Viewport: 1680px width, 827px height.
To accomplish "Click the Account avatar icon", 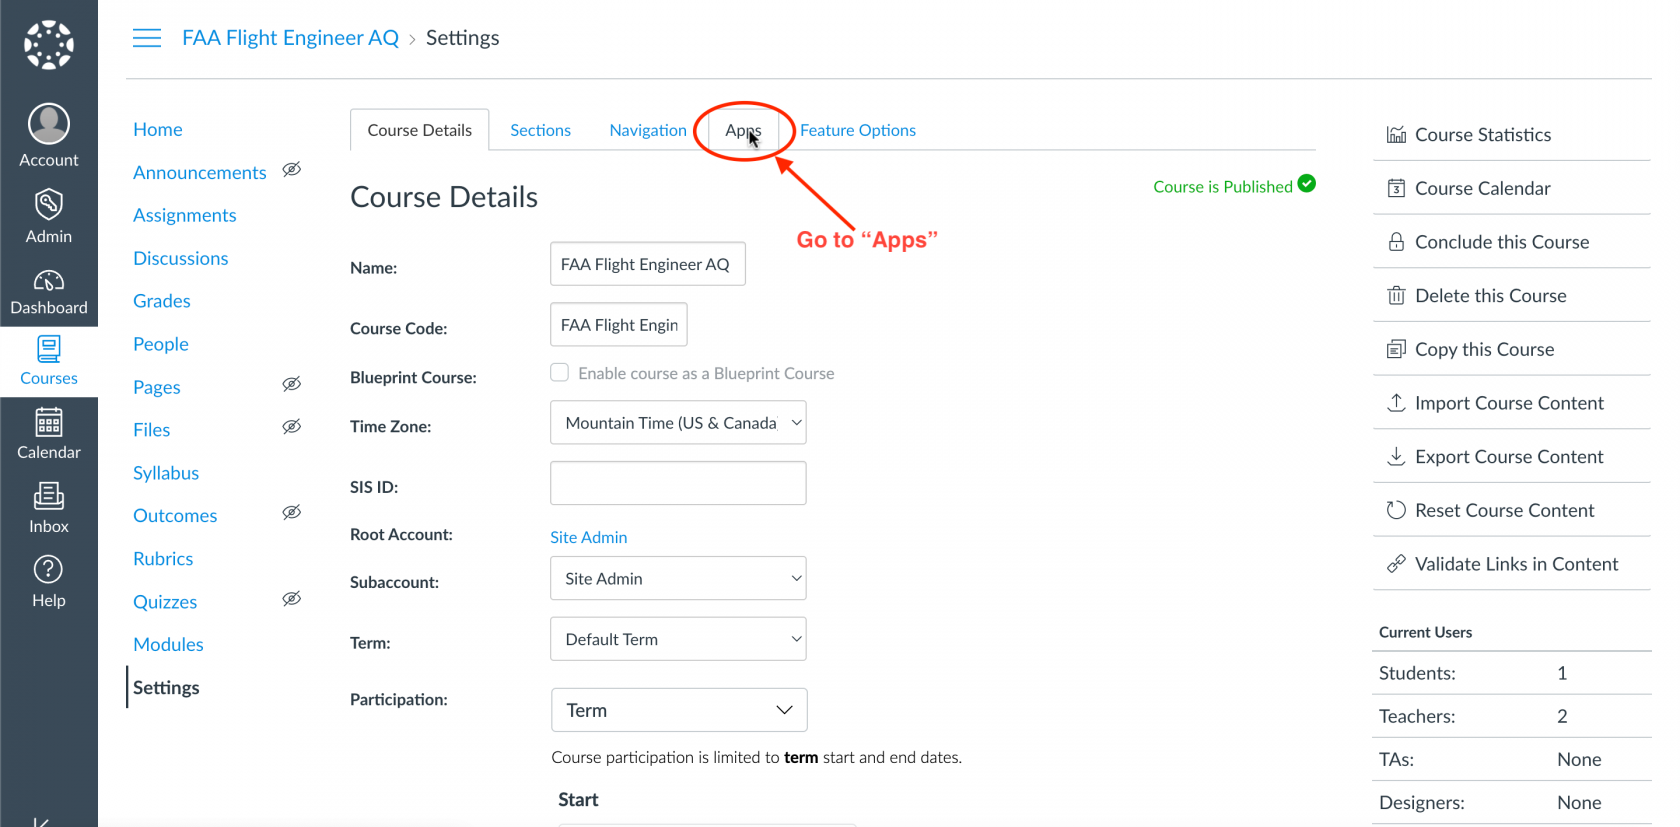I will 48,124.
